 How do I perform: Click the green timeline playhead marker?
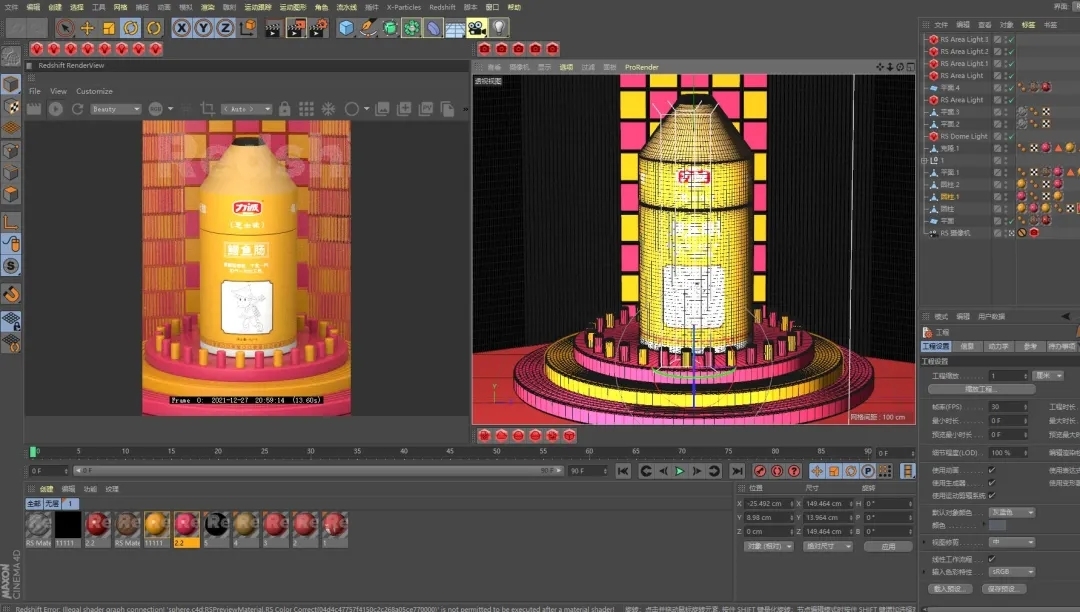click(x=32, y=452)
